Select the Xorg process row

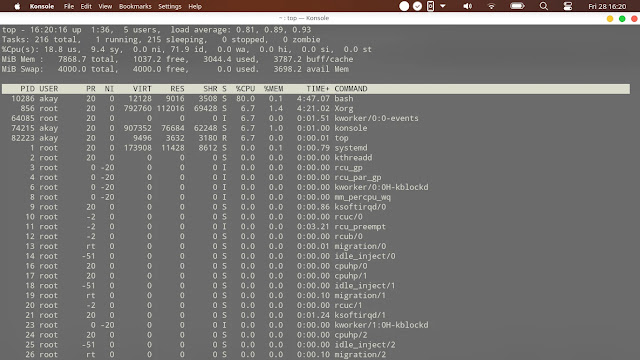[316, 109]
